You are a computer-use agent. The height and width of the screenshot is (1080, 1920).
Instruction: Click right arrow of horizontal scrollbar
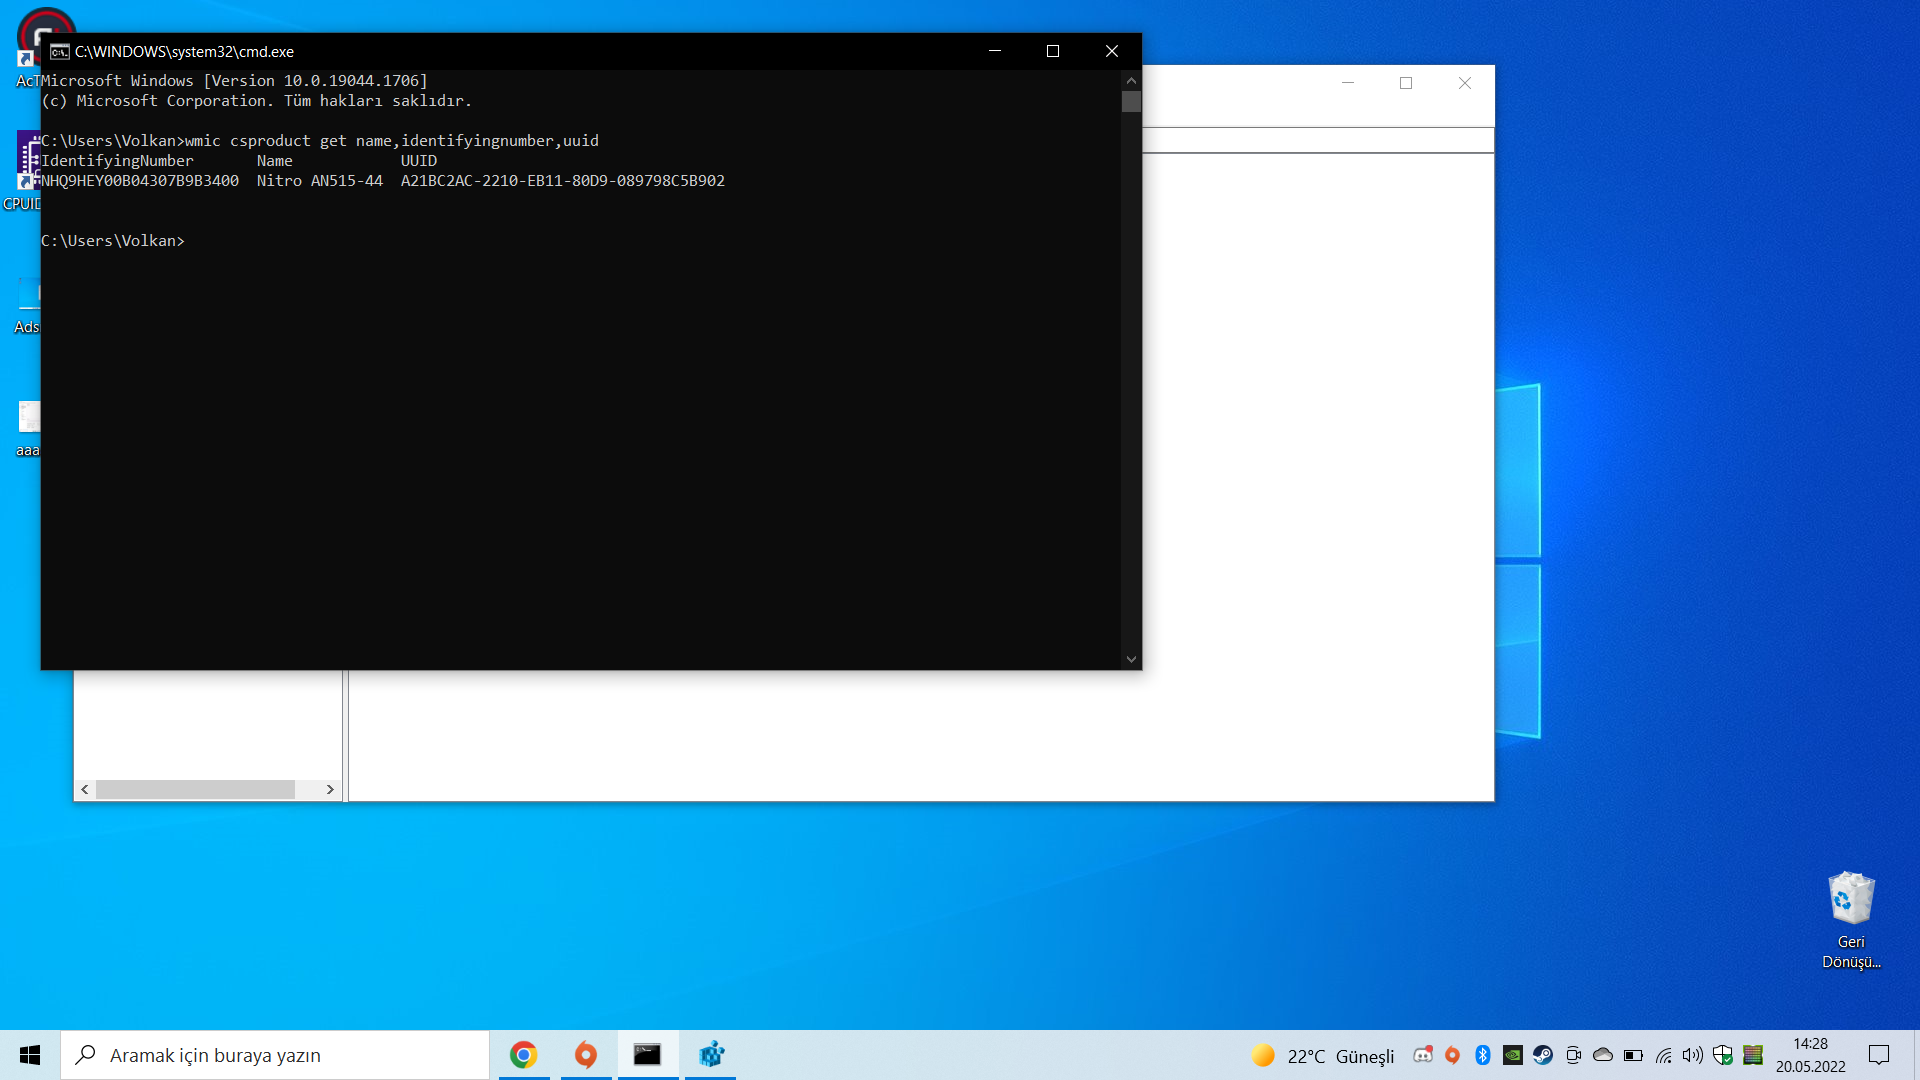[330, 790]
